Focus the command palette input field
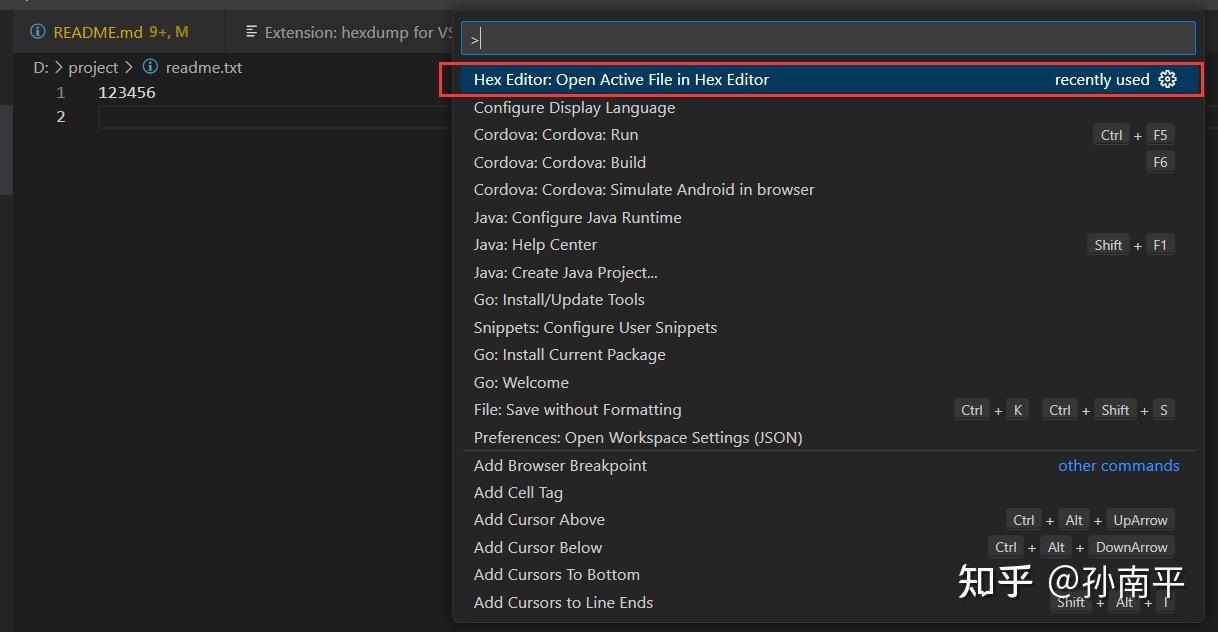The width and height of the screenshot is (1218, 632). [828, 39]
